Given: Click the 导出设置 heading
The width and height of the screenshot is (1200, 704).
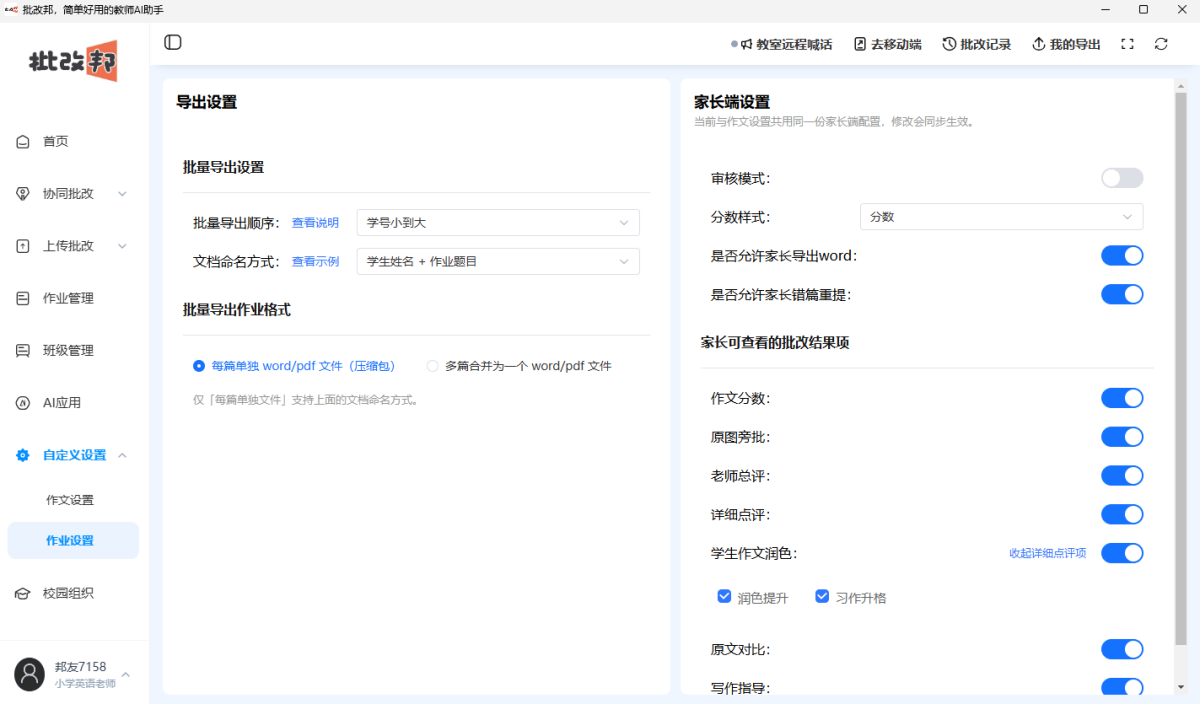Looking at the screenshot, I should tap(206, 102).
